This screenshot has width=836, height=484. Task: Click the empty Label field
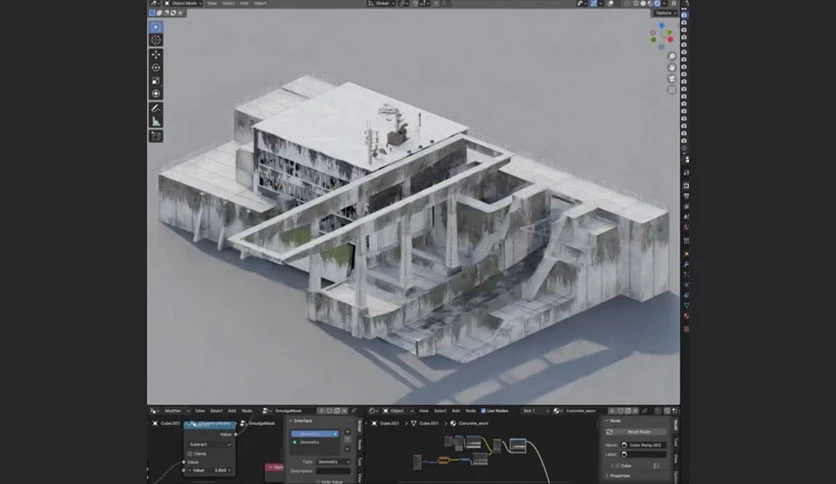pos(644,455)
